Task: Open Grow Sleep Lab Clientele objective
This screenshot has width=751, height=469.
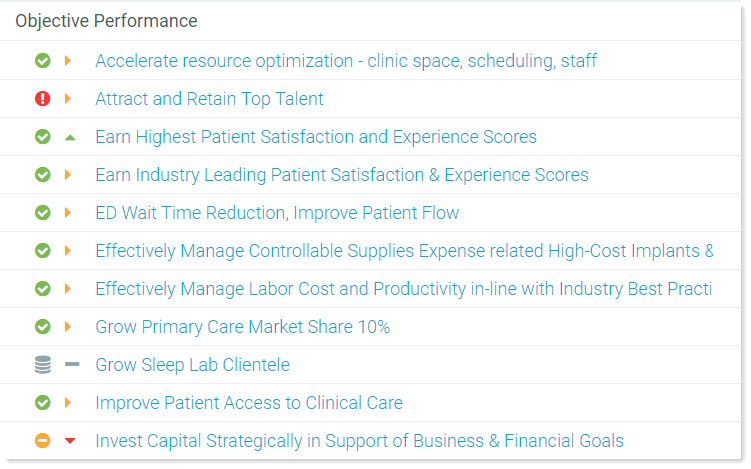Action: (x=192, y=365)
